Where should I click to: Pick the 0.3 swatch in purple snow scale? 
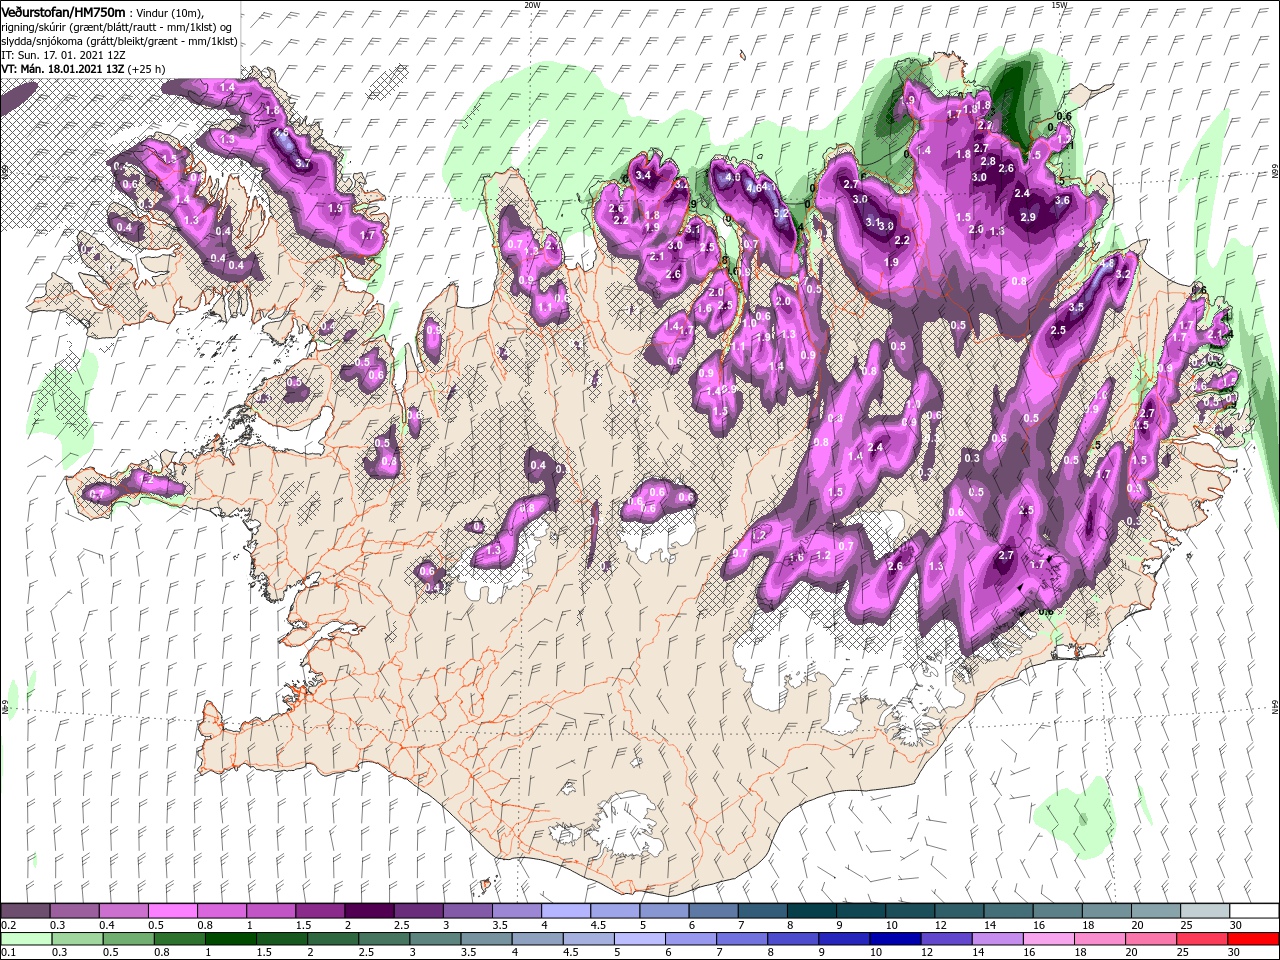click(74, 911)
